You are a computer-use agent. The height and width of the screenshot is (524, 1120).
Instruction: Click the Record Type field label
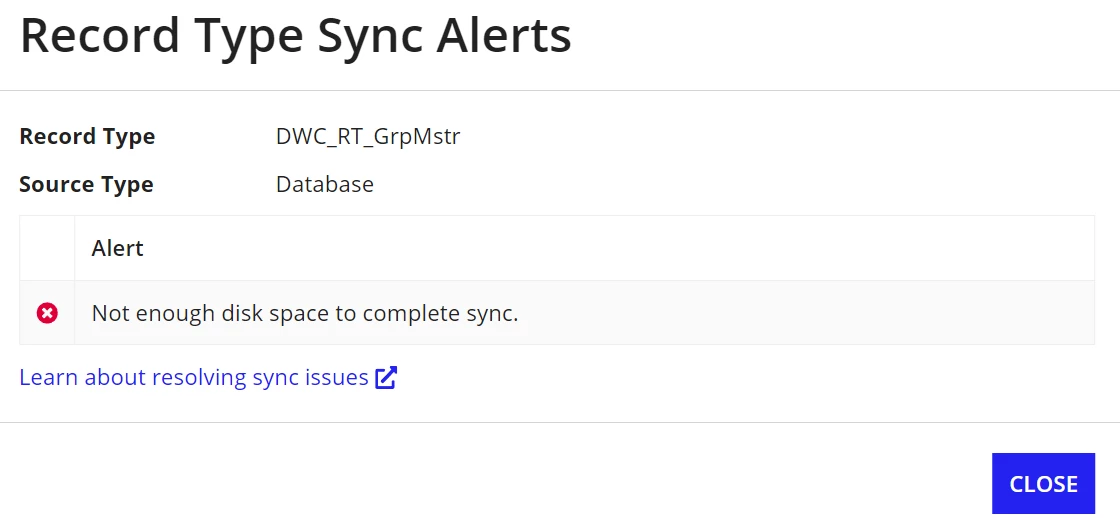(87, 136)
